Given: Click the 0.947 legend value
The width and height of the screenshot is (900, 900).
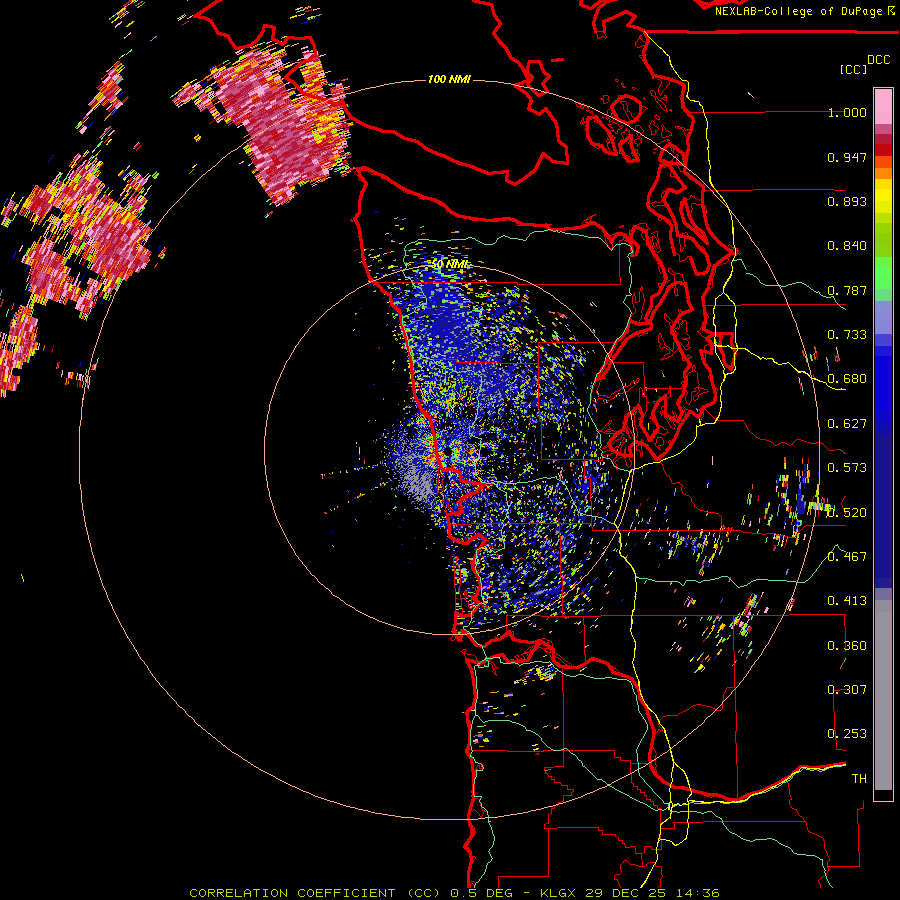Looking at the screenshot, I should pos(847,157).
